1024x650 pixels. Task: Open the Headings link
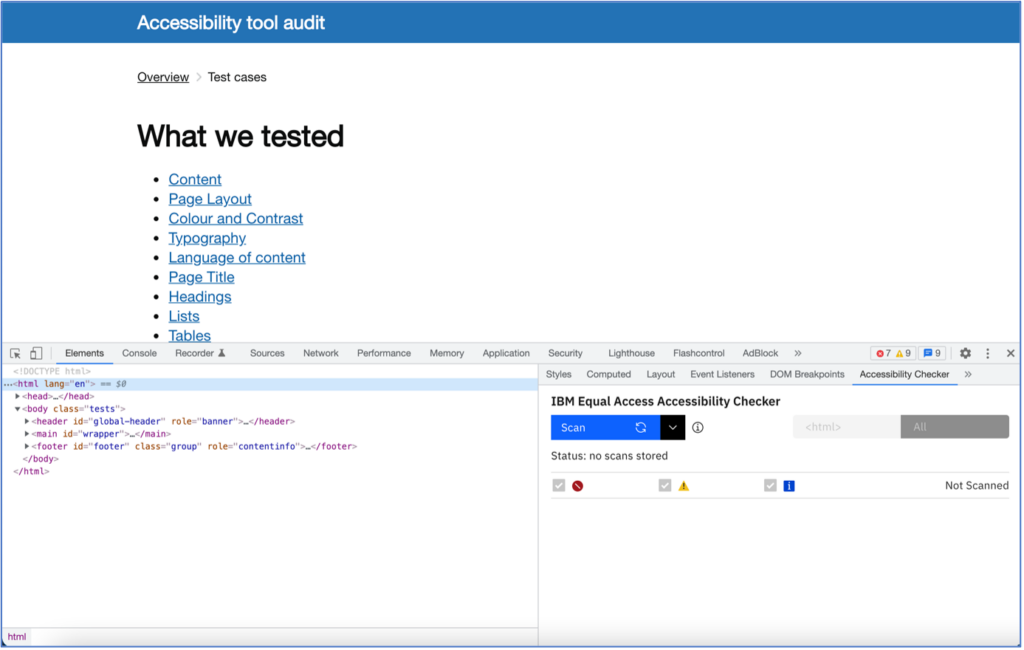[x=200, y=297]
